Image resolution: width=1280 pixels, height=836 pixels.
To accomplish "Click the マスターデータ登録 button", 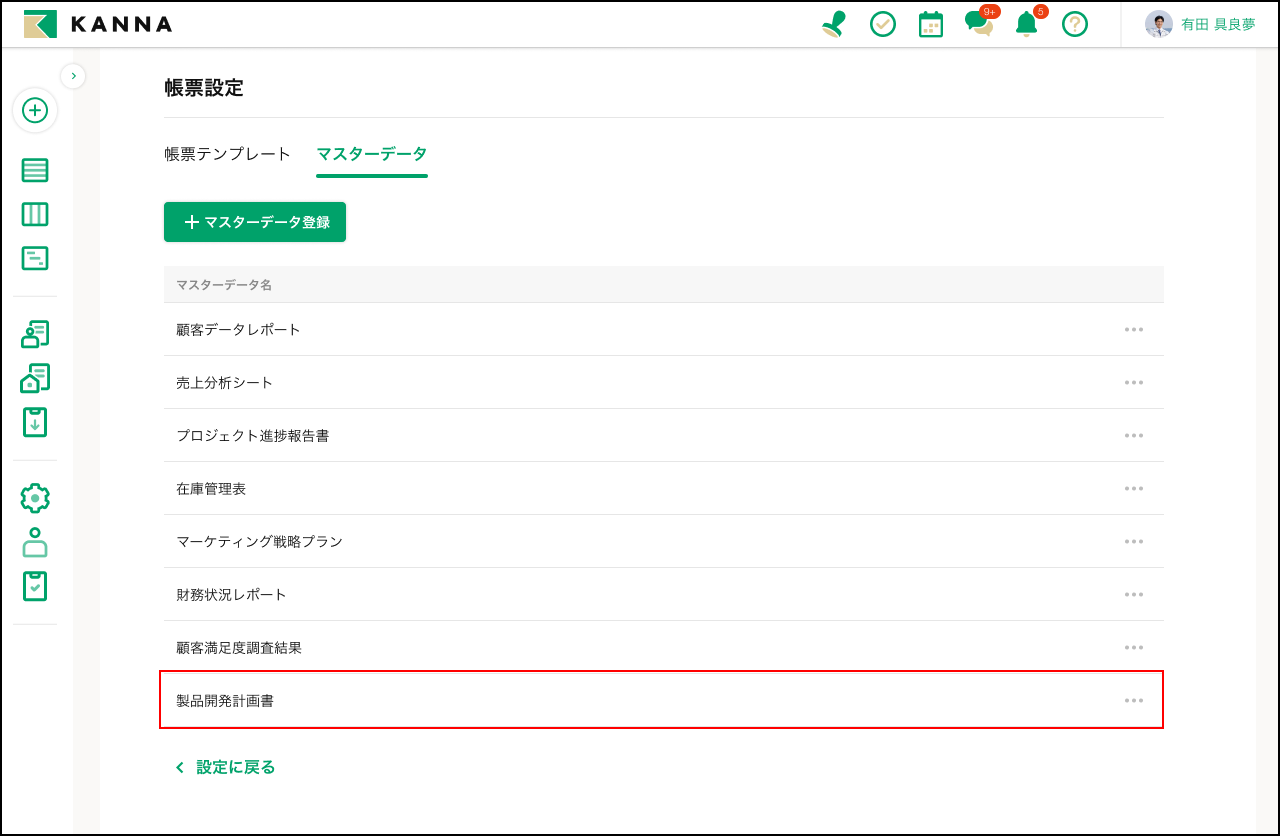I will coord(255,222).
